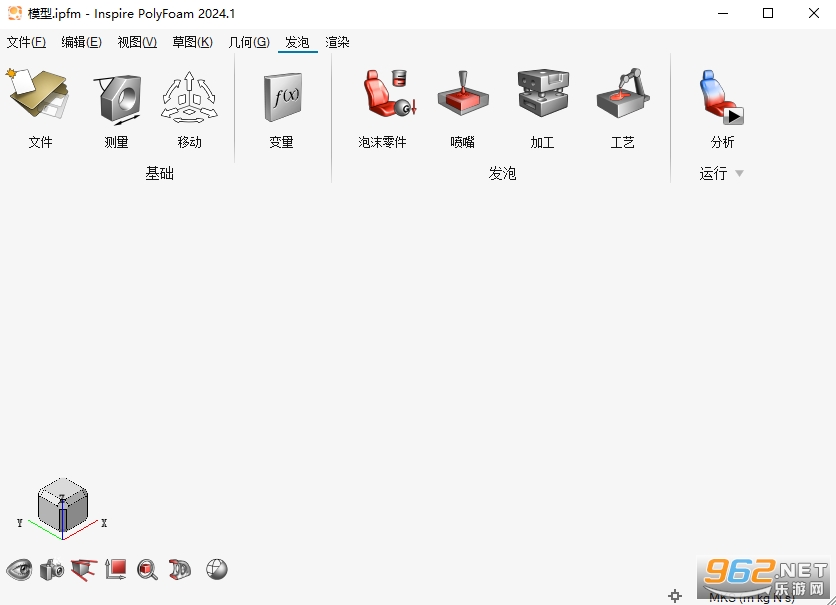Activate the 移动 (Move) tool

(190, 97)
